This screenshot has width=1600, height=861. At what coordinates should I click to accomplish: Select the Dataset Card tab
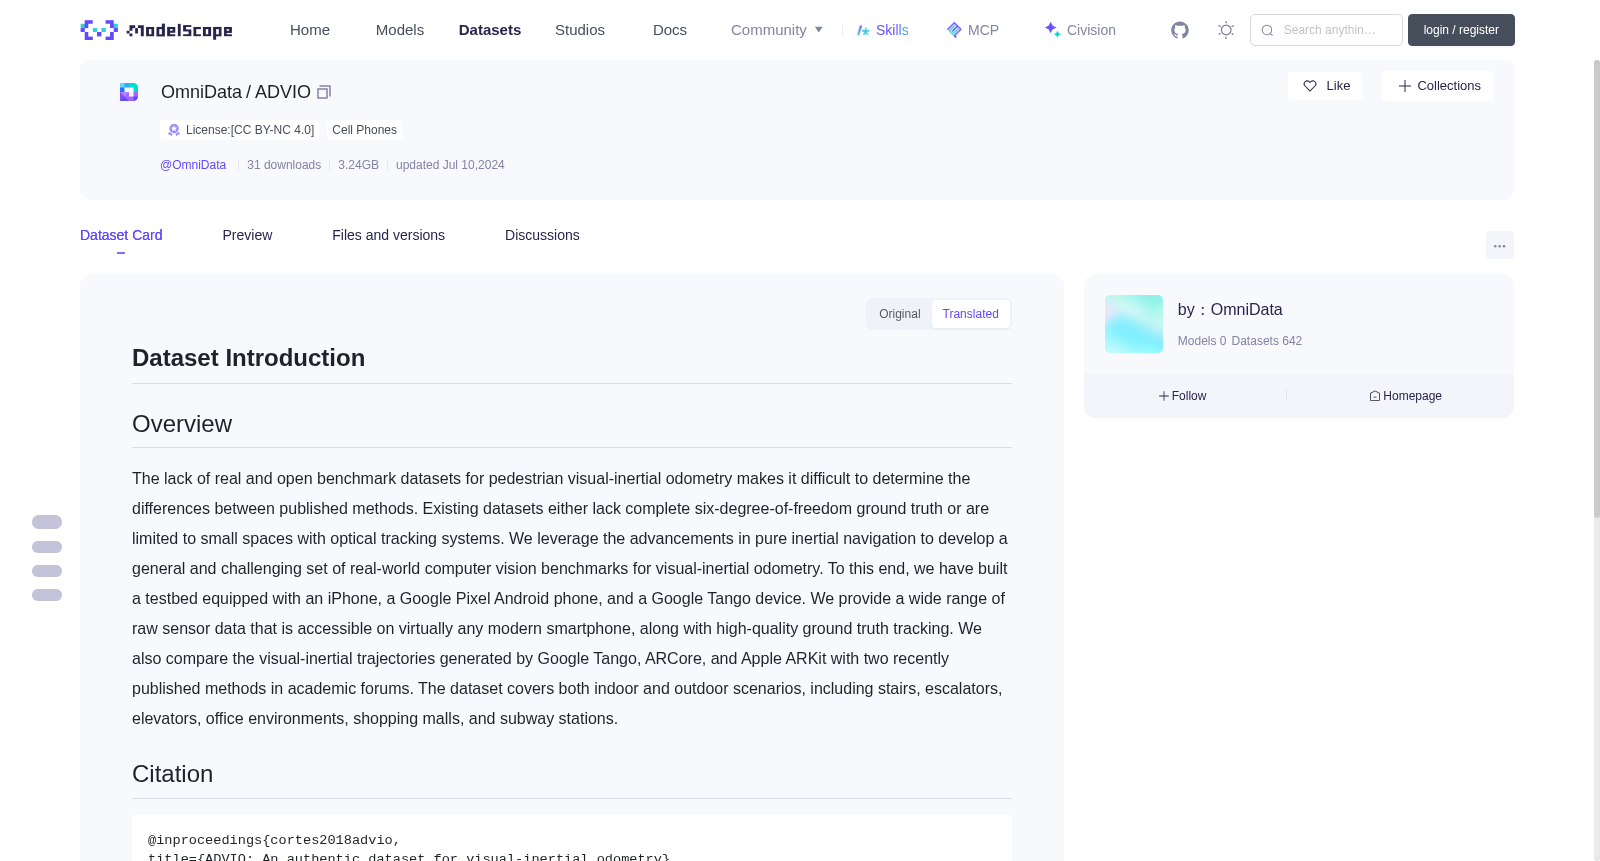[x=121, y=235]
